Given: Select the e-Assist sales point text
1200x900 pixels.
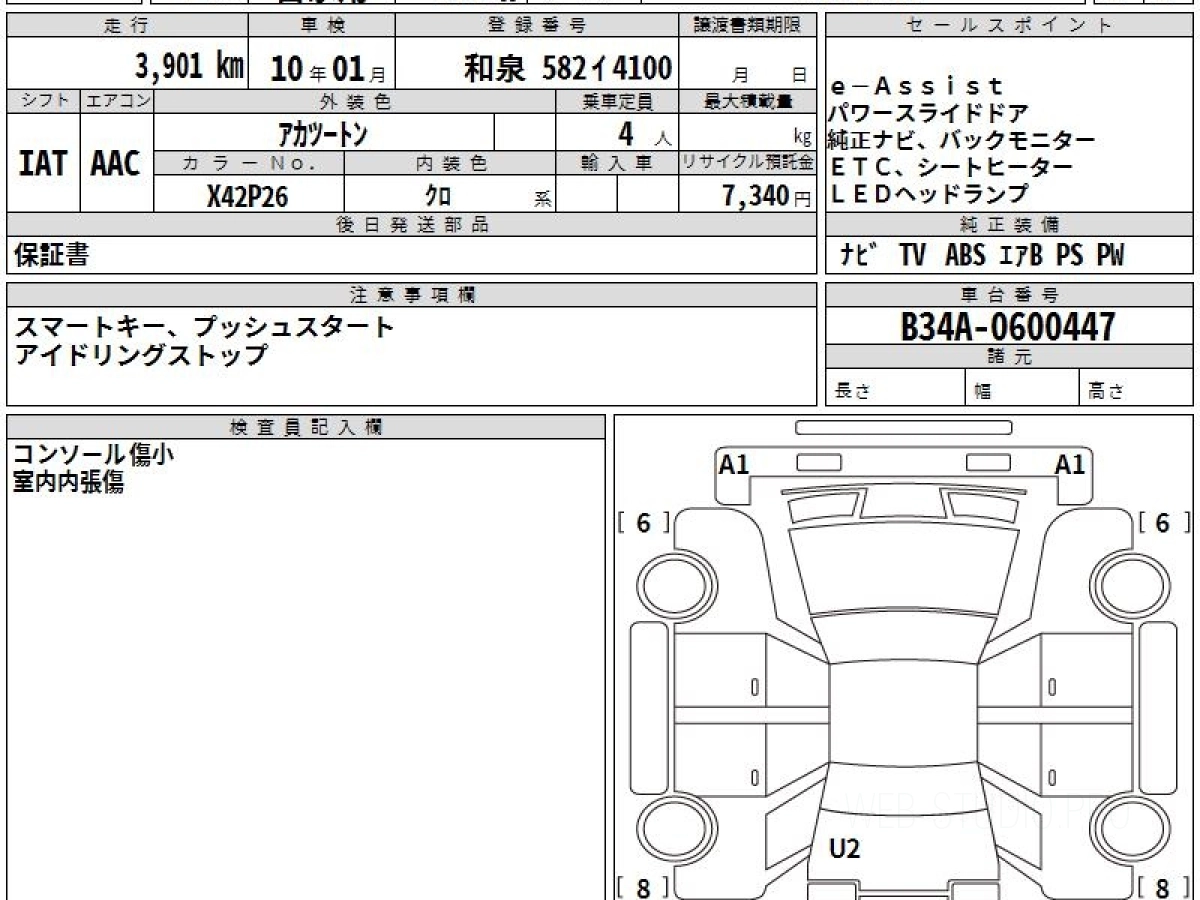Looking at the screenshot, I should (917, 87).
